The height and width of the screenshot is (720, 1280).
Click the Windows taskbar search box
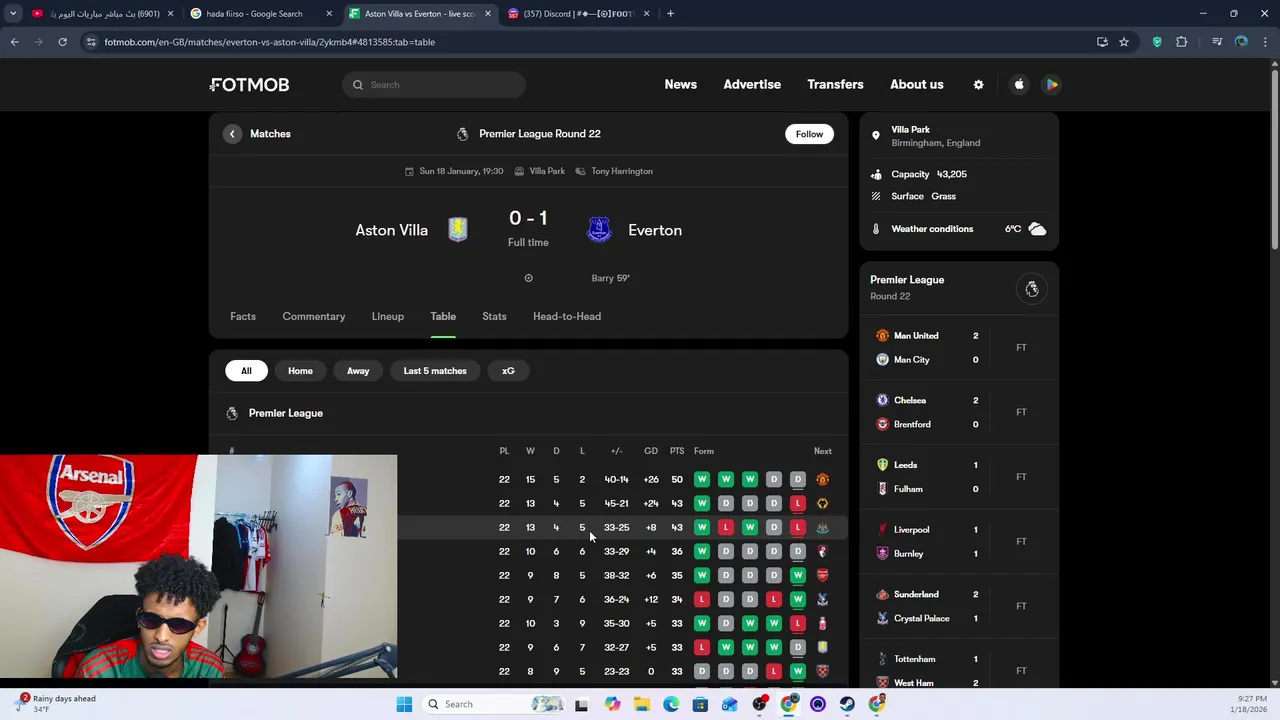[x=492, y=704]
